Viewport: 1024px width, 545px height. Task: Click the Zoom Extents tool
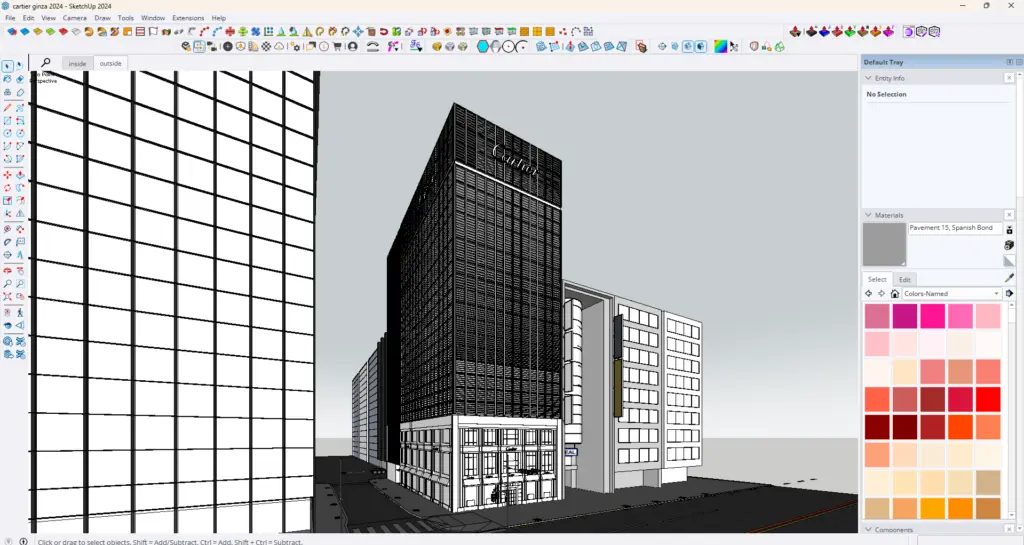[7, 296]
